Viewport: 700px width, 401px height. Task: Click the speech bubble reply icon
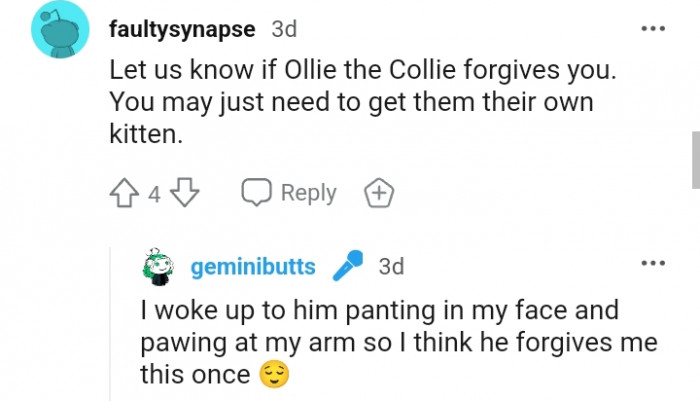click(258, 193)
